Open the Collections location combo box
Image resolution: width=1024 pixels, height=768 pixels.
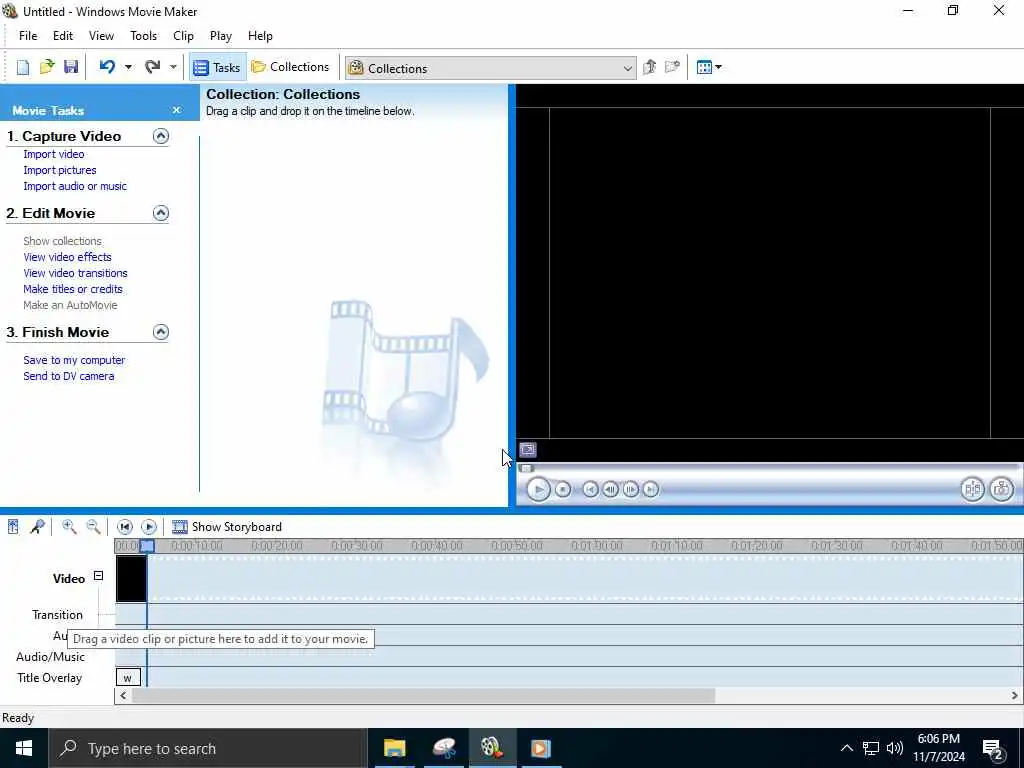[490, 68]
